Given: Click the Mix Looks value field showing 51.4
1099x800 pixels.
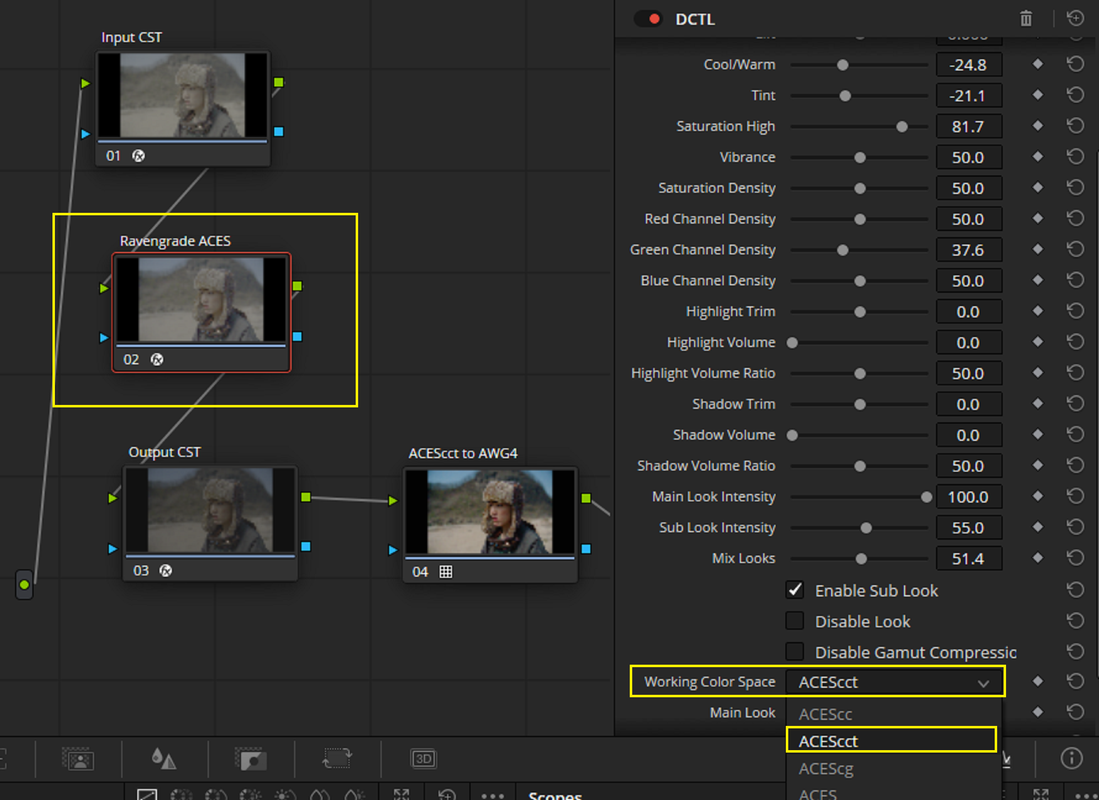Looking at the screenshot, I should coord(968,559).
